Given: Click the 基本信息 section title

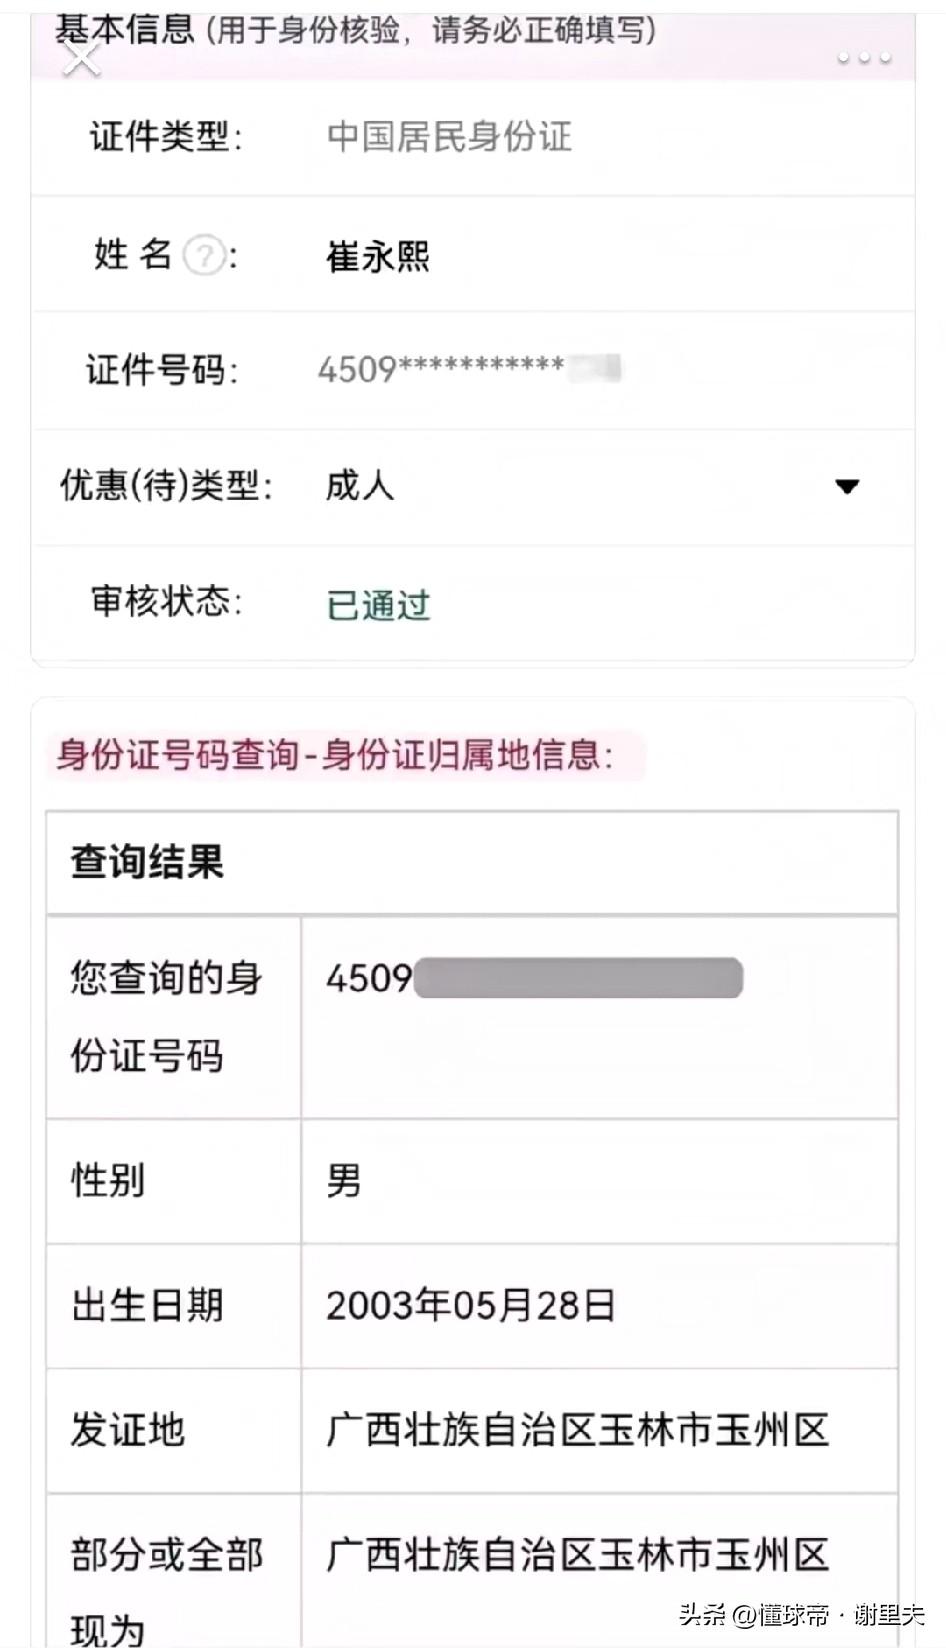Looking at the screenshot, I should point(125,28).
